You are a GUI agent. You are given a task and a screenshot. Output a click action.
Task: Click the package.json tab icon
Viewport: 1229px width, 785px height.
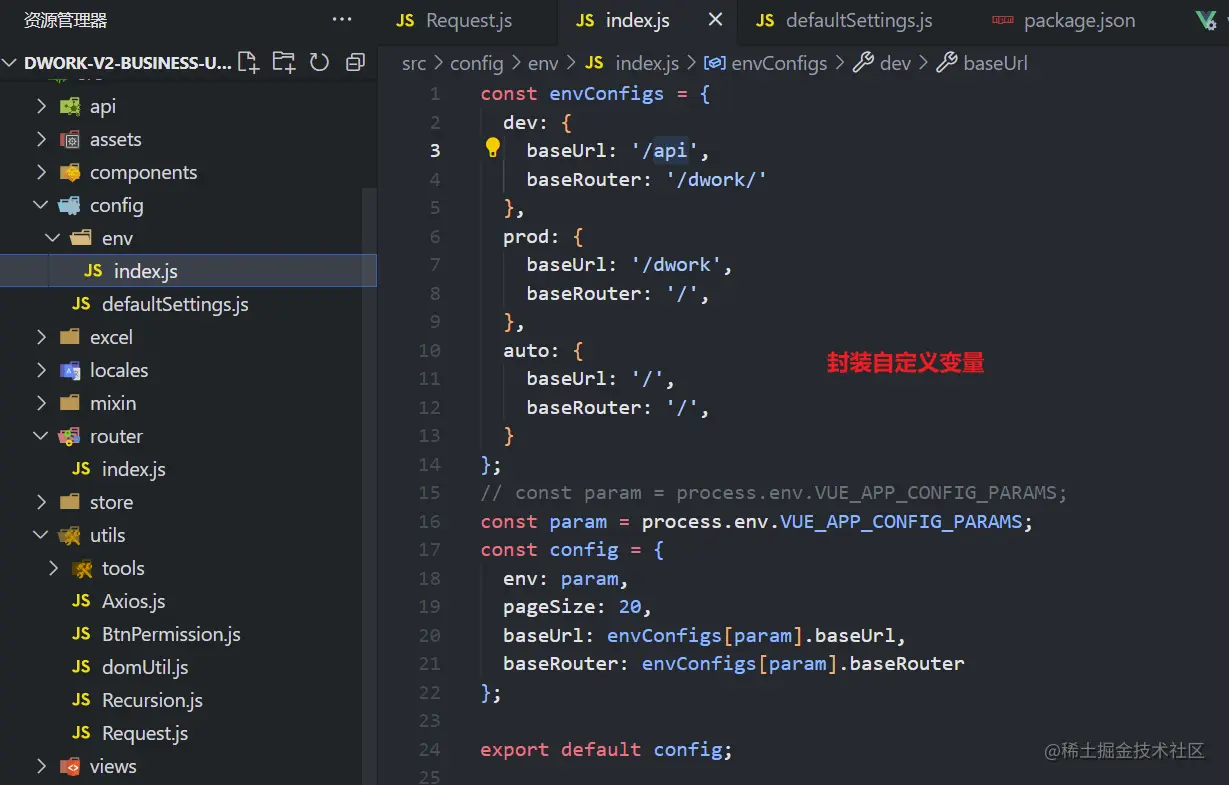point(1002,20)
